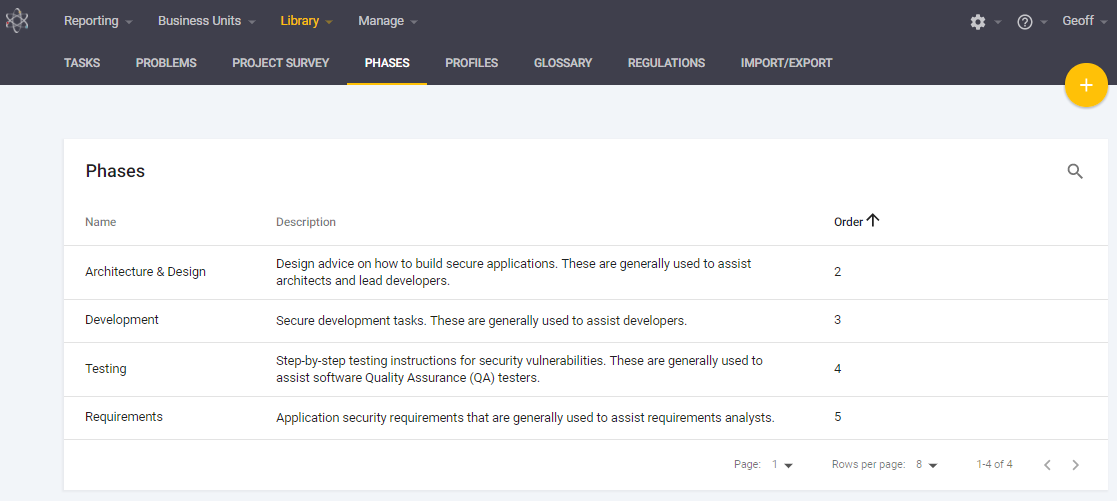Open the Manage menu

coord(388,21)
